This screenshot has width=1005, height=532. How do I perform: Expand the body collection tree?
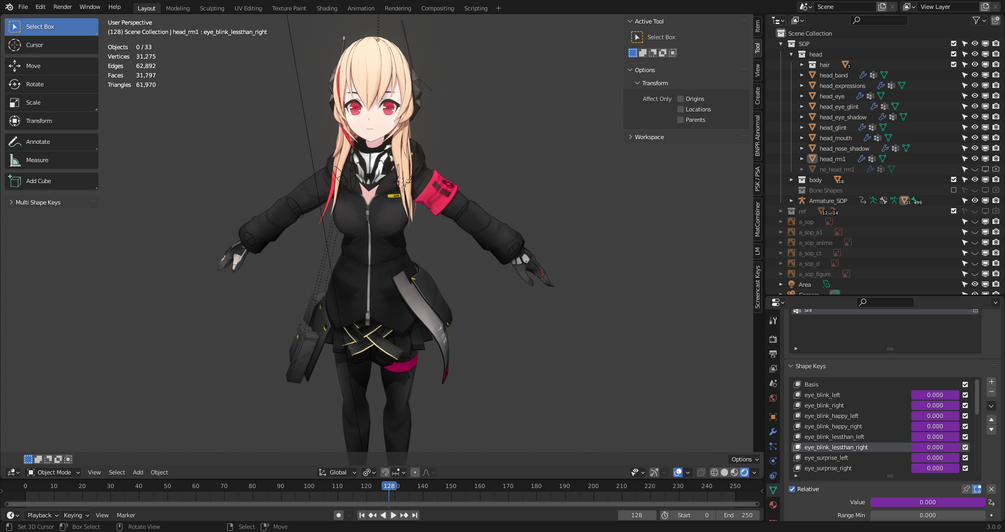(792, 180)
